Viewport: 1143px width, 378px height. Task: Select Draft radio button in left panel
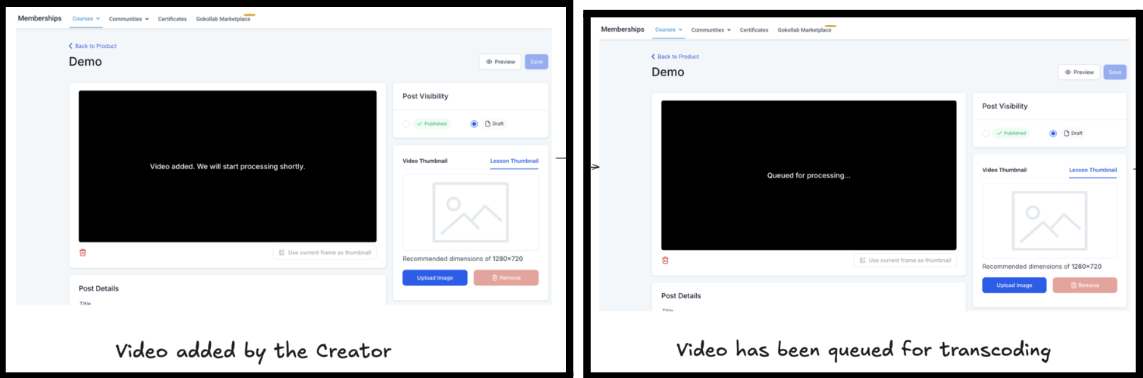(x=475, y=124)
